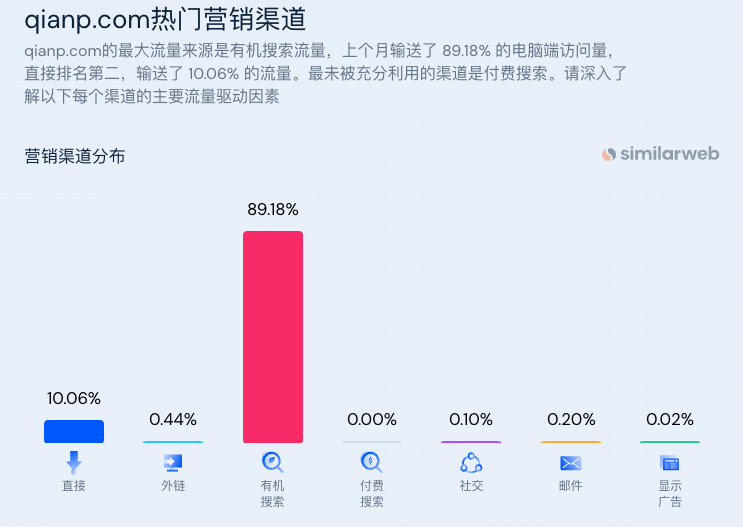Click the display ads (显示广告) icon

(670, 462)
